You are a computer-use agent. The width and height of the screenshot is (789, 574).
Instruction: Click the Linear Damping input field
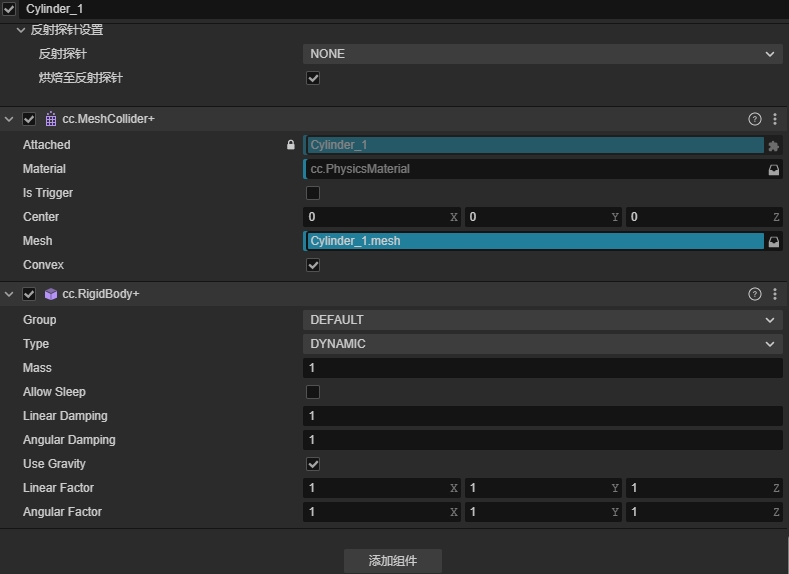coord(542,416)
